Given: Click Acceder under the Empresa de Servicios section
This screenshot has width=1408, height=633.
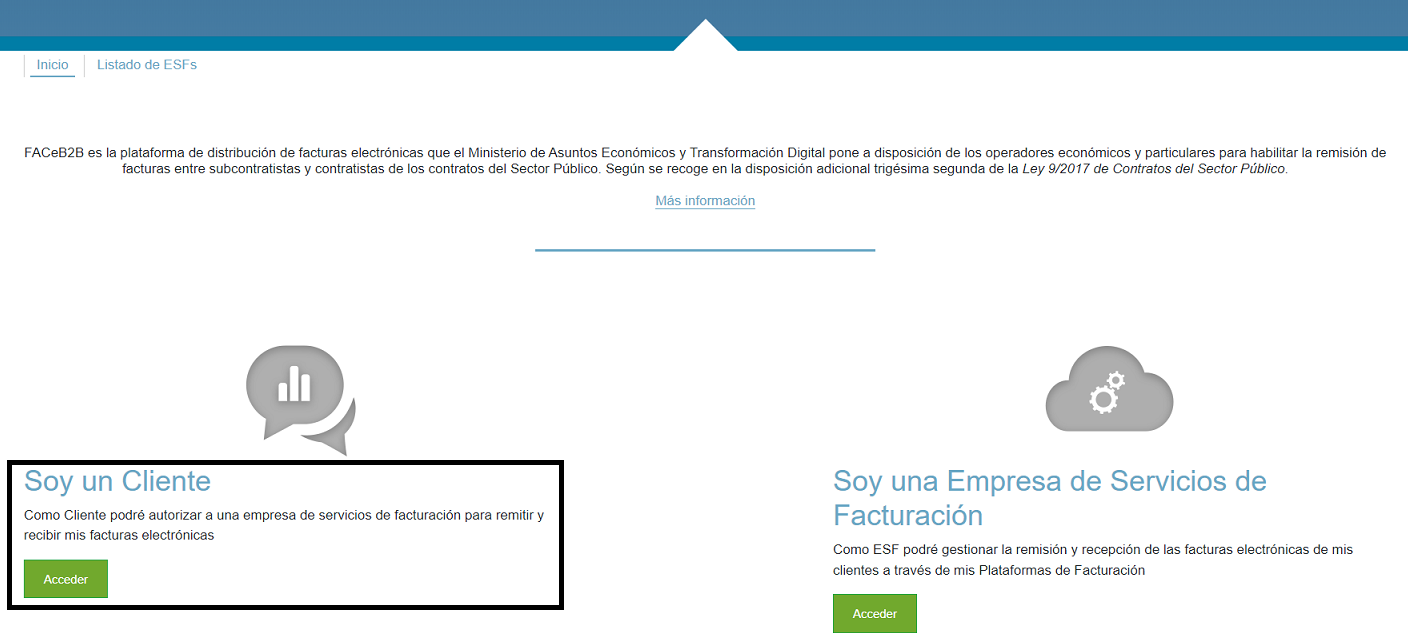Looking at the screenshot, I should pos(874,613).
